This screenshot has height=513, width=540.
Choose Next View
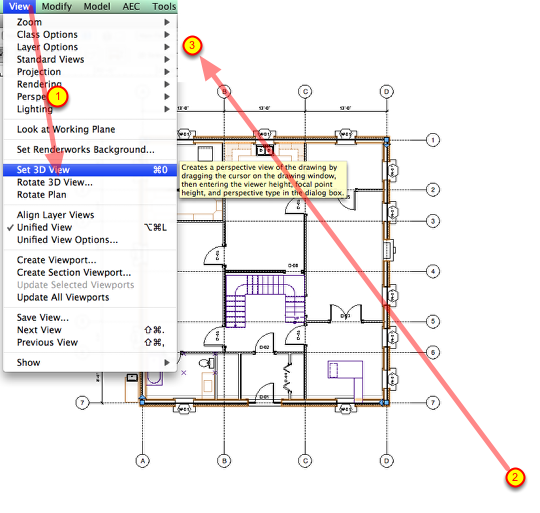90,330
